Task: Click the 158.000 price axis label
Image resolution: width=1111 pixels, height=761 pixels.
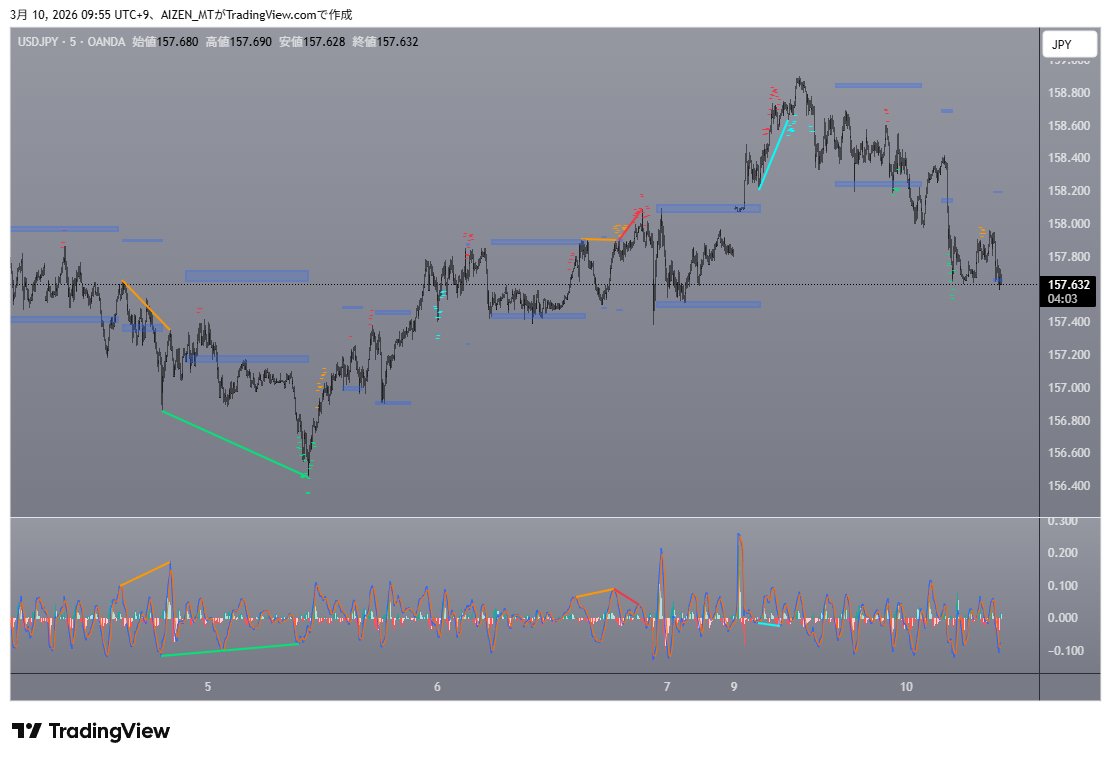Action: pos(1068,224)
